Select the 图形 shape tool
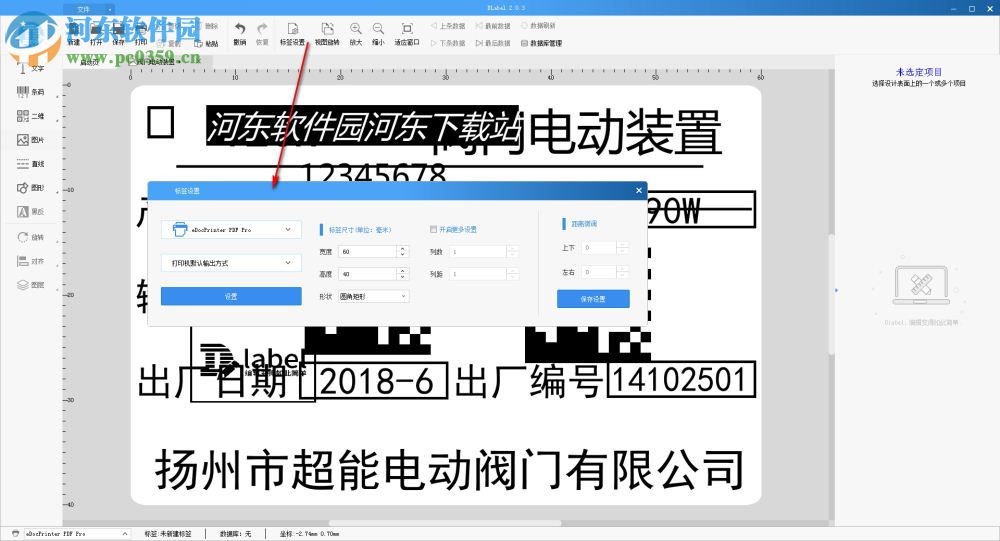This screenshot has width=1000, height=541. (x=30, y=188)
